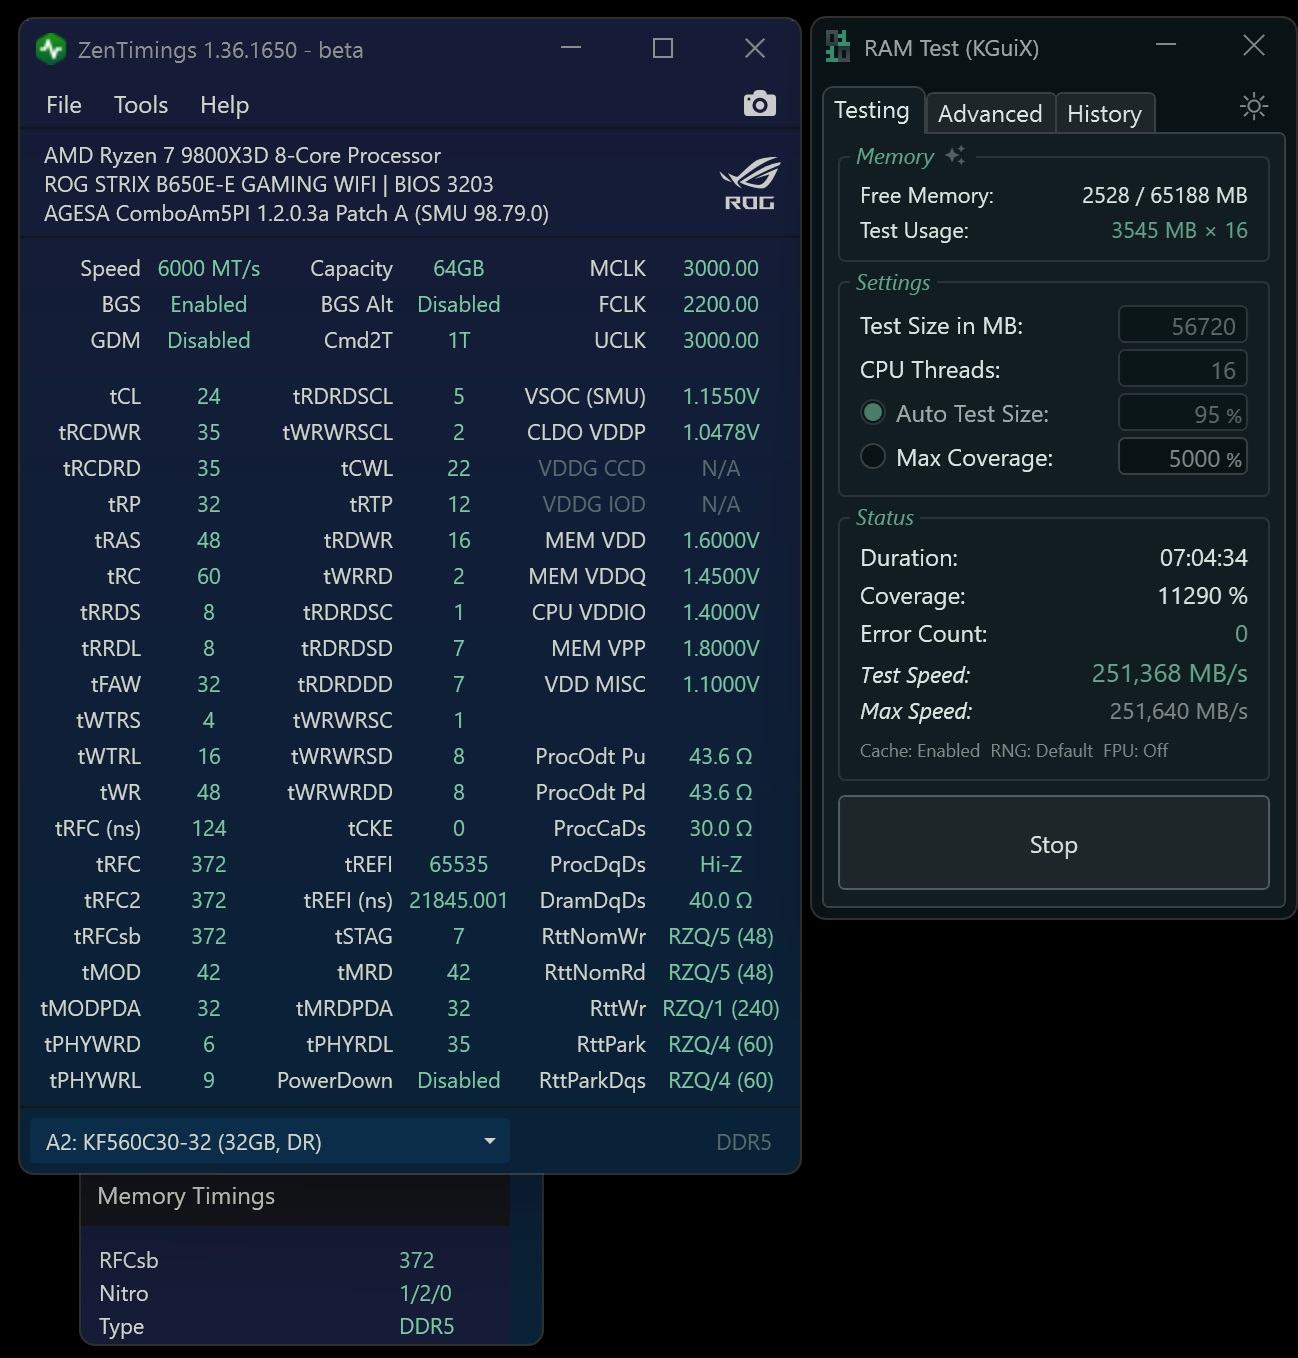Click the RAM Test app icon
The image size is (1298, 1358).
(x=838, y=47)
